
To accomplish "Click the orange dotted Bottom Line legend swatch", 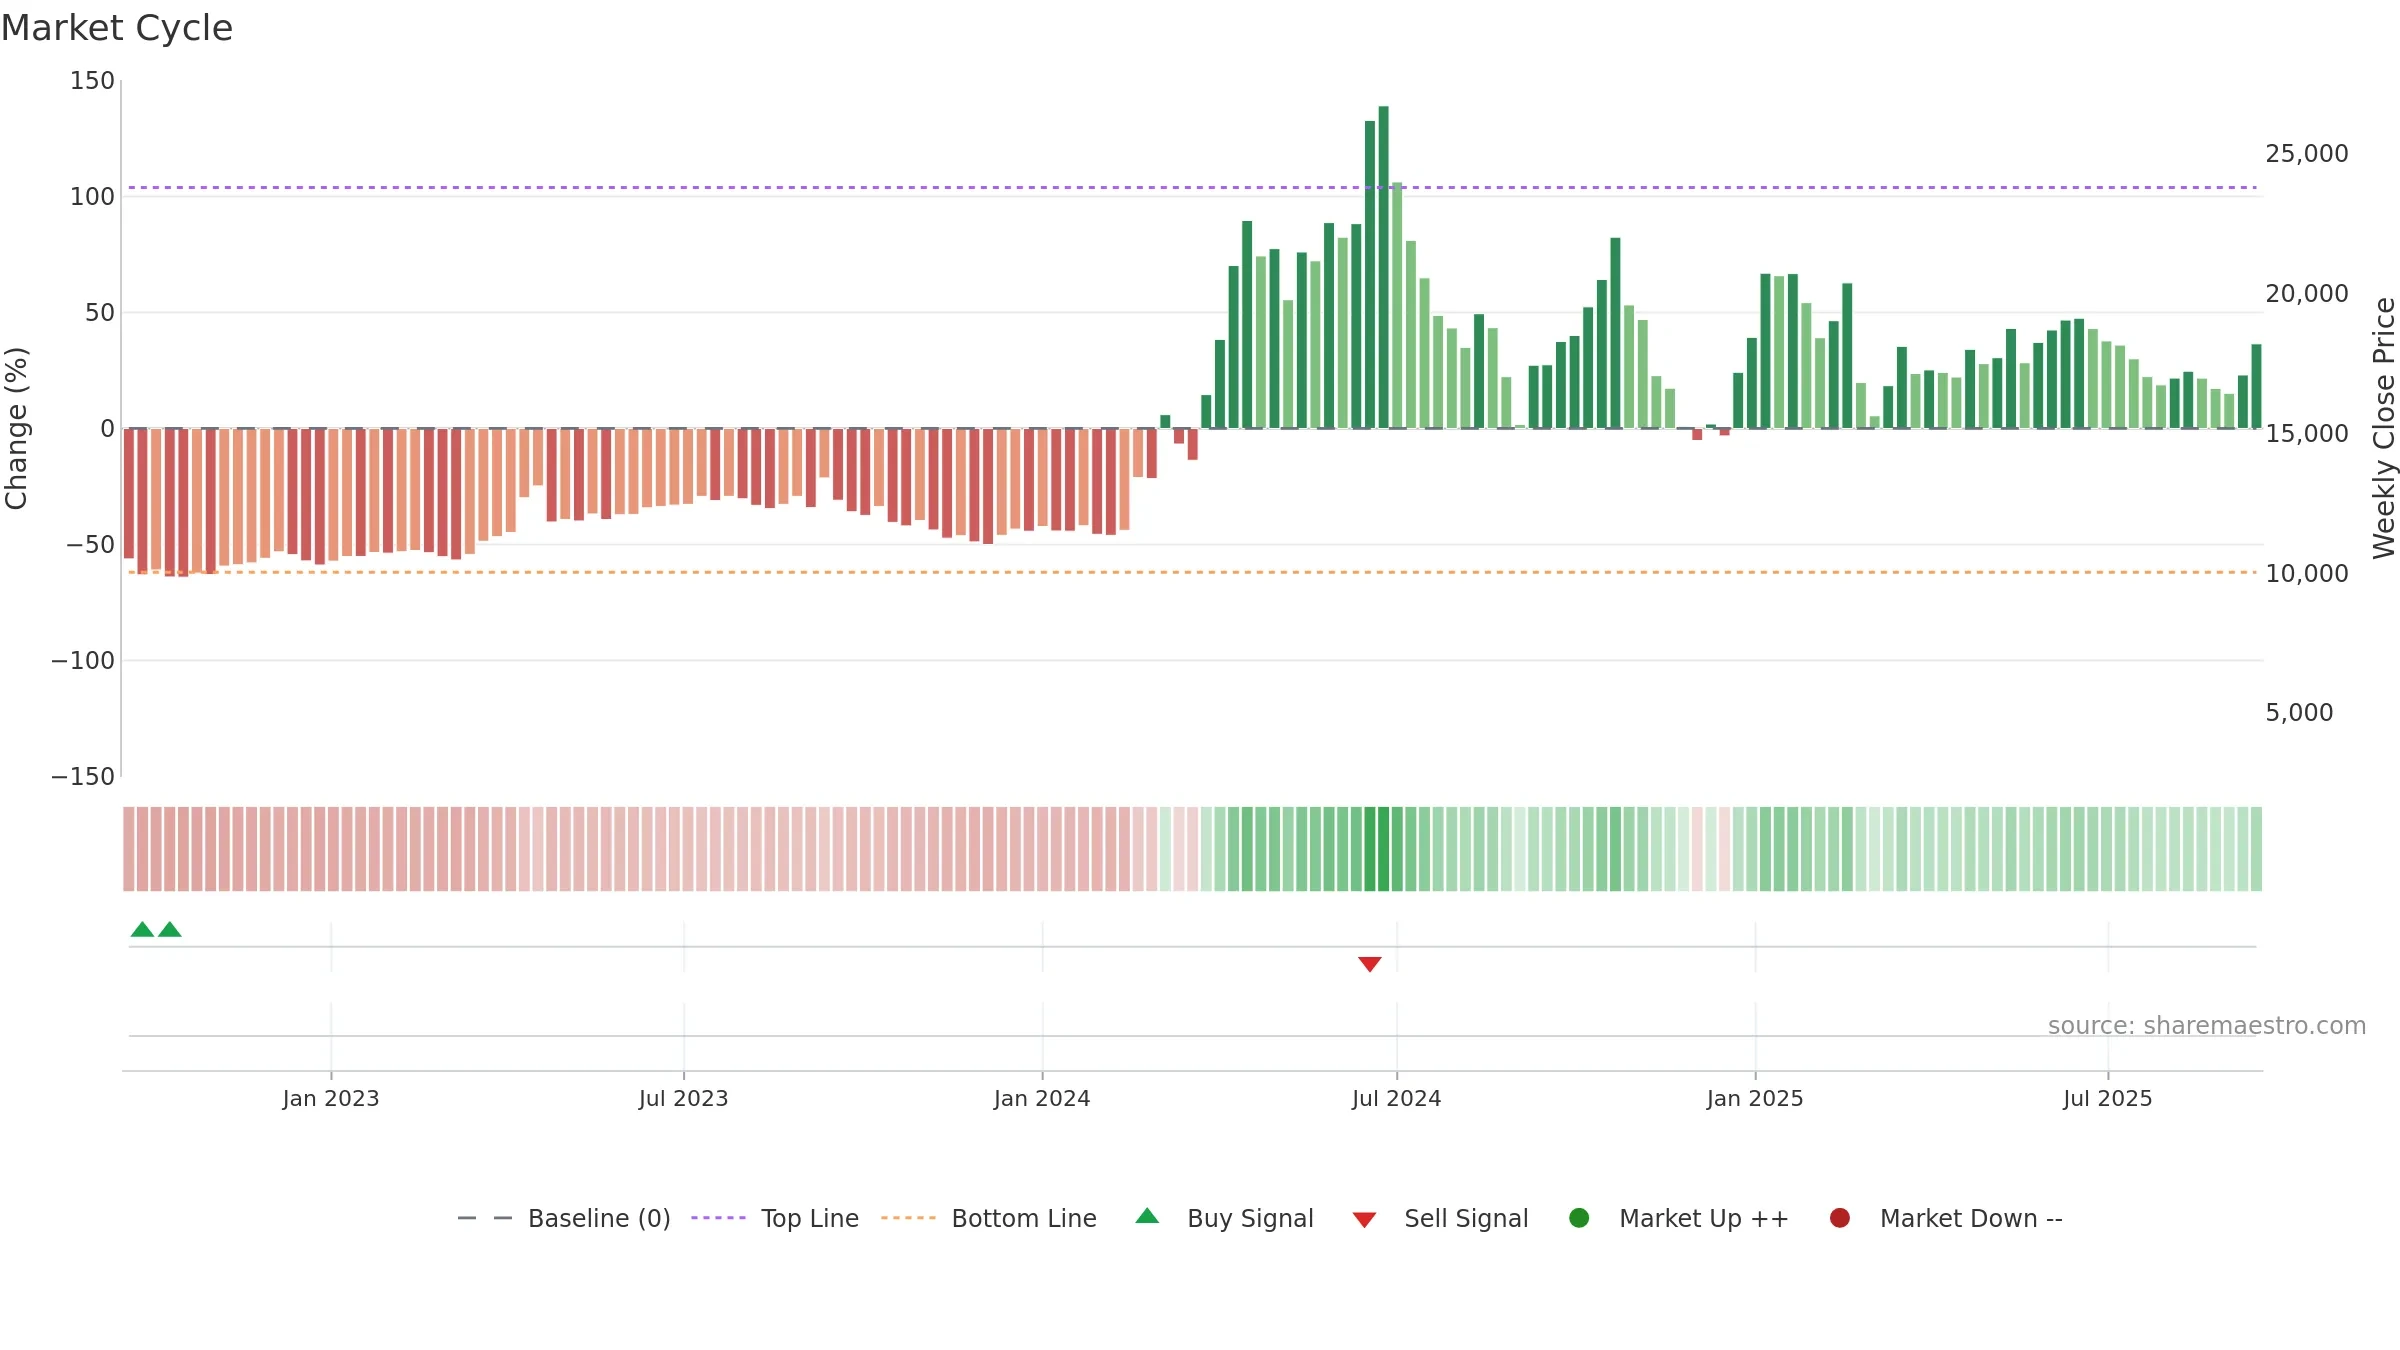I will pos(908,1218).
